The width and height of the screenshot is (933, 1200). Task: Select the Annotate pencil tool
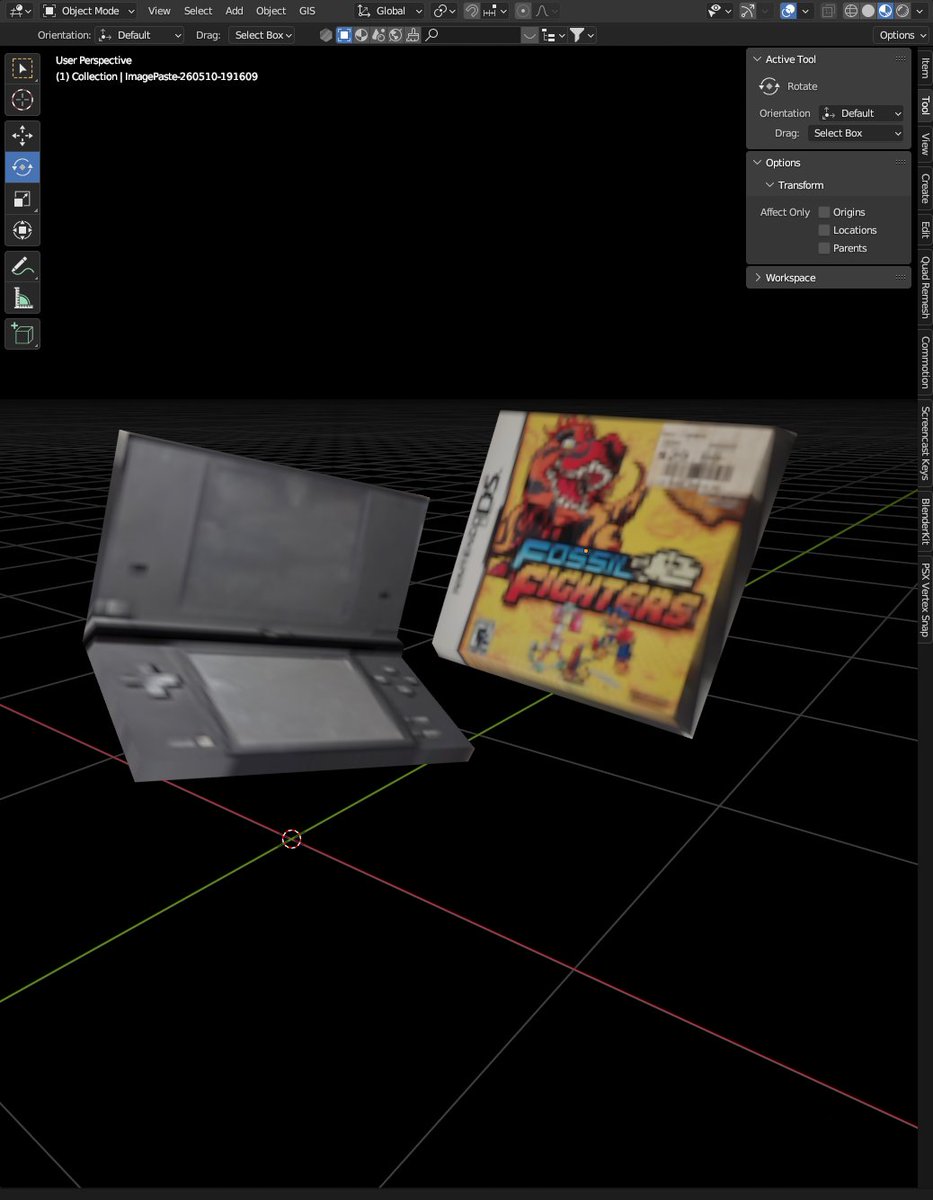click(x=22, y=266)
